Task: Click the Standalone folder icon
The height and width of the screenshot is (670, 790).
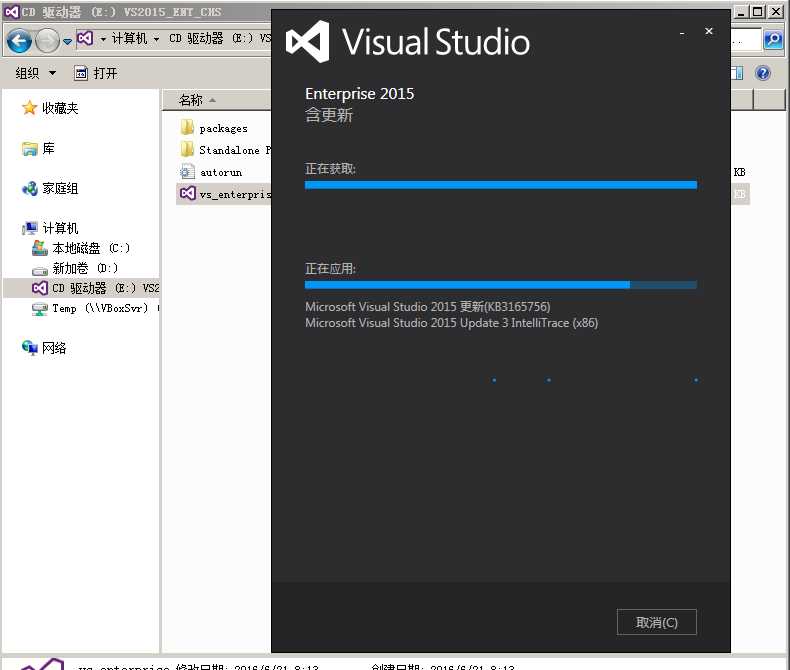Action: 187,149
